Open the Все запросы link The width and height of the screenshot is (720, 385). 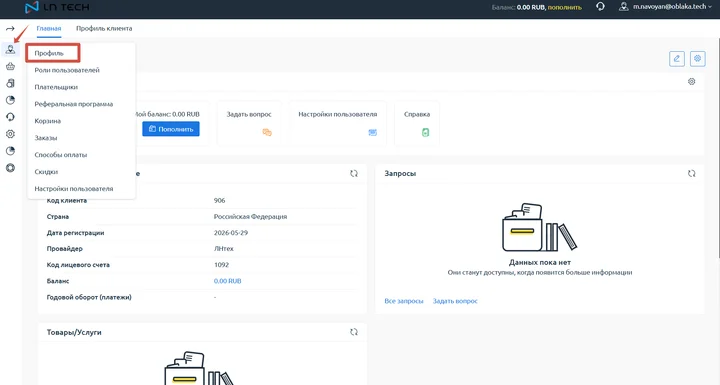pos(404,301)
